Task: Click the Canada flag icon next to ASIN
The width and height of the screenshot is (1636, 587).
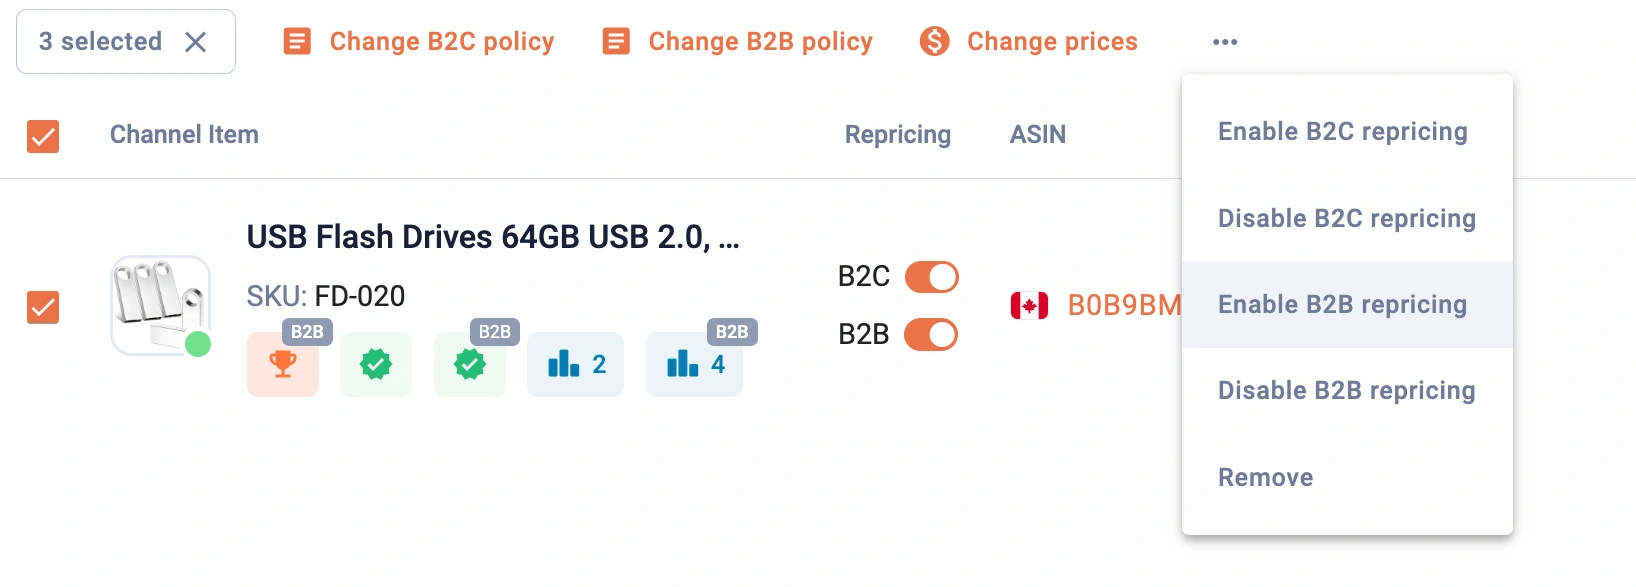Action: point(1031,305)
